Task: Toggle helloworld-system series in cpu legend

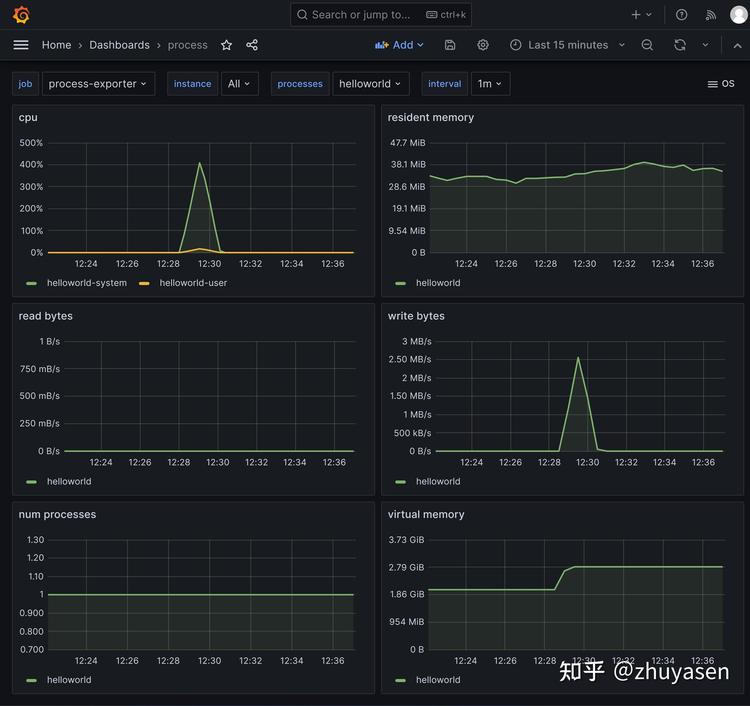Action: pos(87,283)
